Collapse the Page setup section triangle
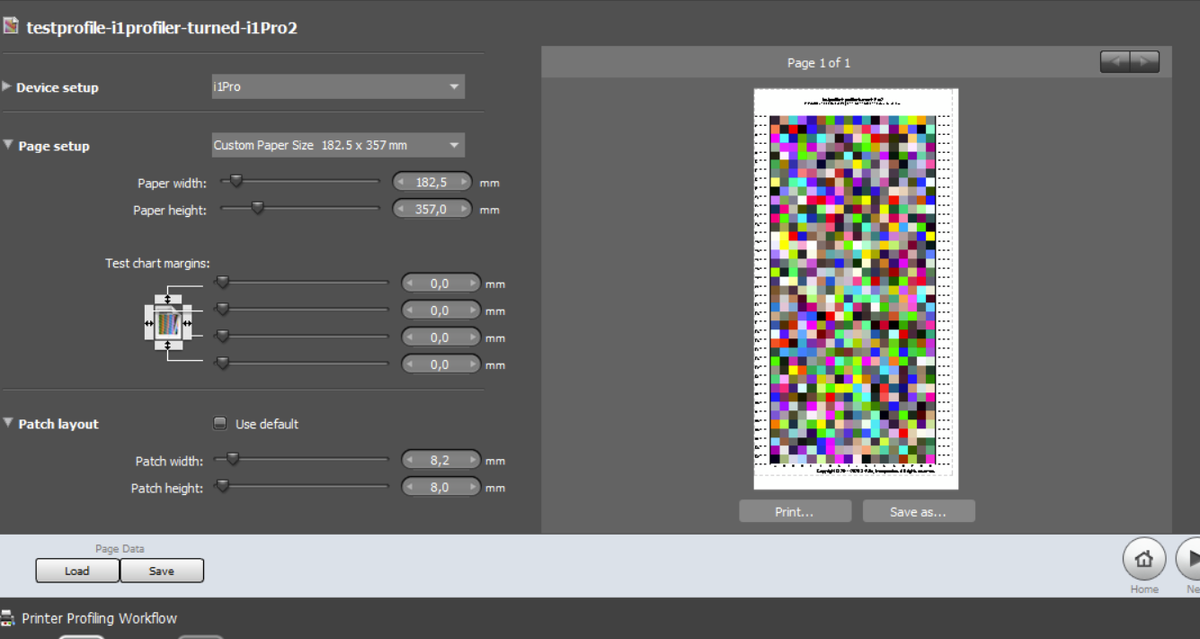This screenshot has width=1200, height=639. [x=8, y=145]
